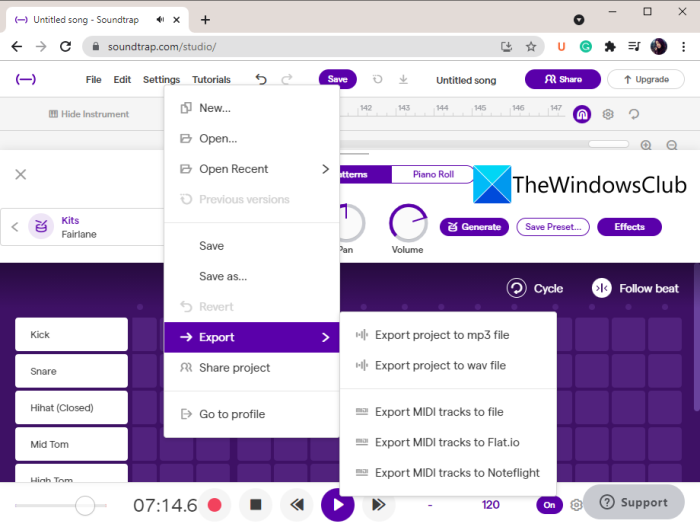
Task: Toggle the Cycle option
Action: coord(535,289)
